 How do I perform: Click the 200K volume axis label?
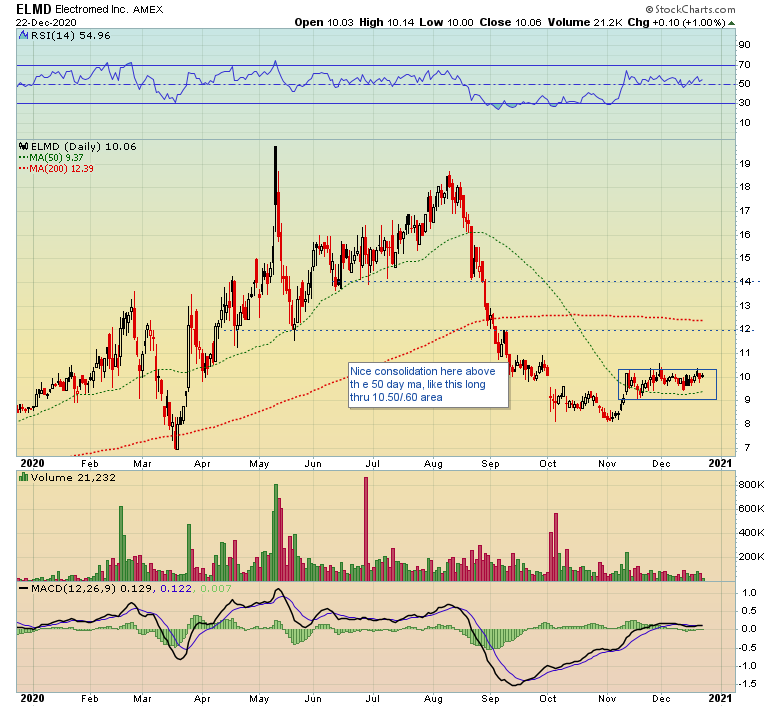(x=752, y=556)
